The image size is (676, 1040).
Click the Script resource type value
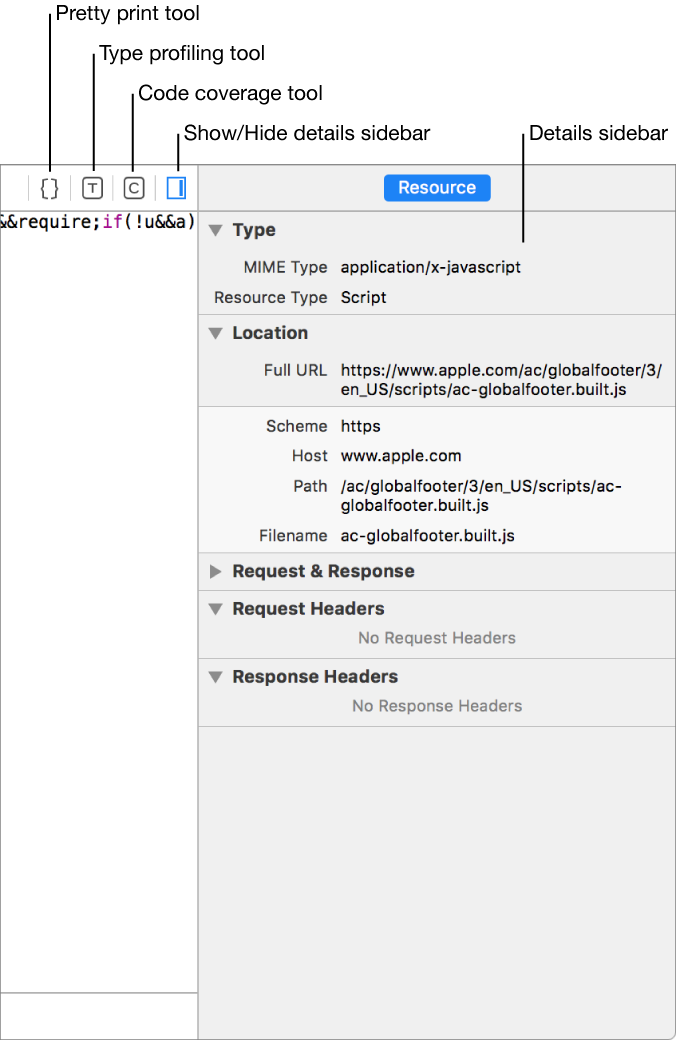[x=363, y=297]
